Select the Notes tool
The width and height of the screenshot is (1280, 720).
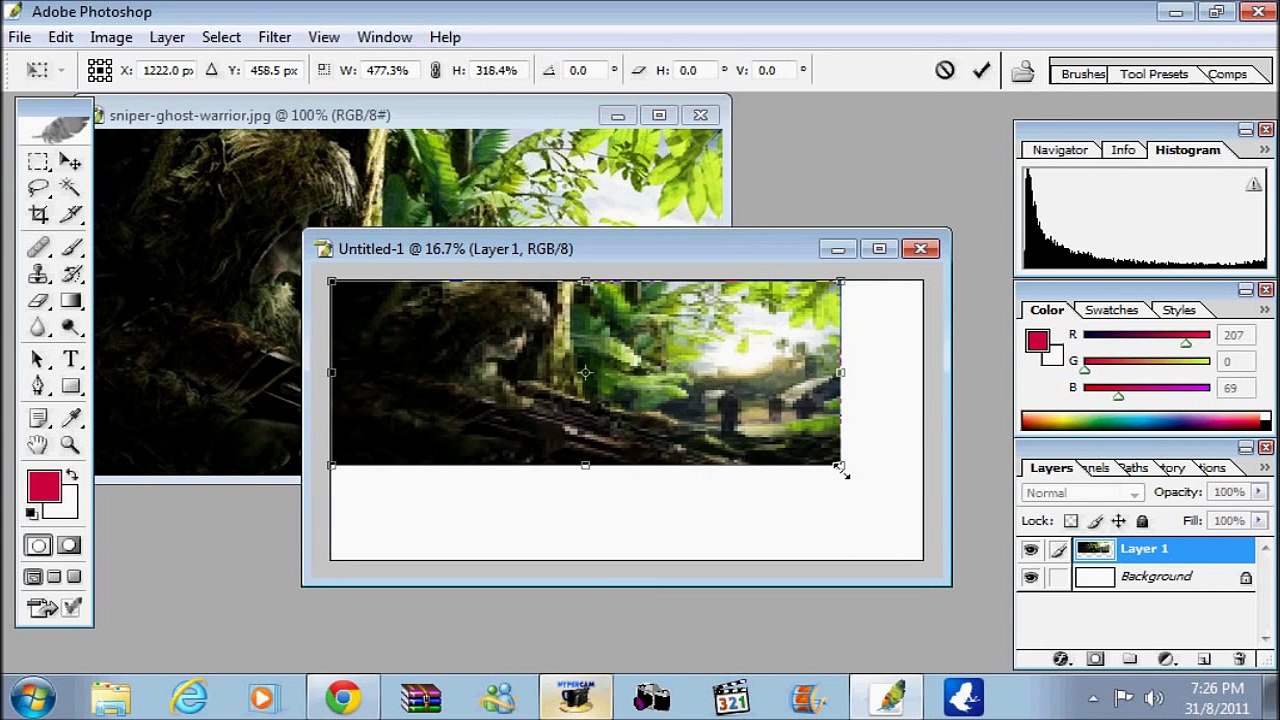tap(38, 418)
